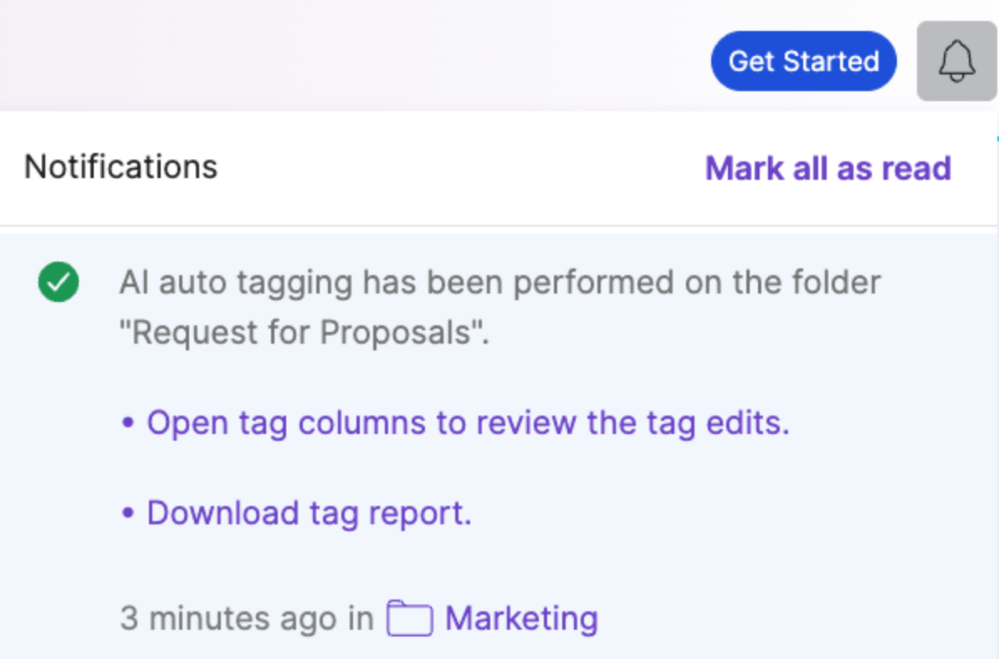The image size is (999, 659).
Task: Click blank header area left of Get Started
Action: [350, 57]
